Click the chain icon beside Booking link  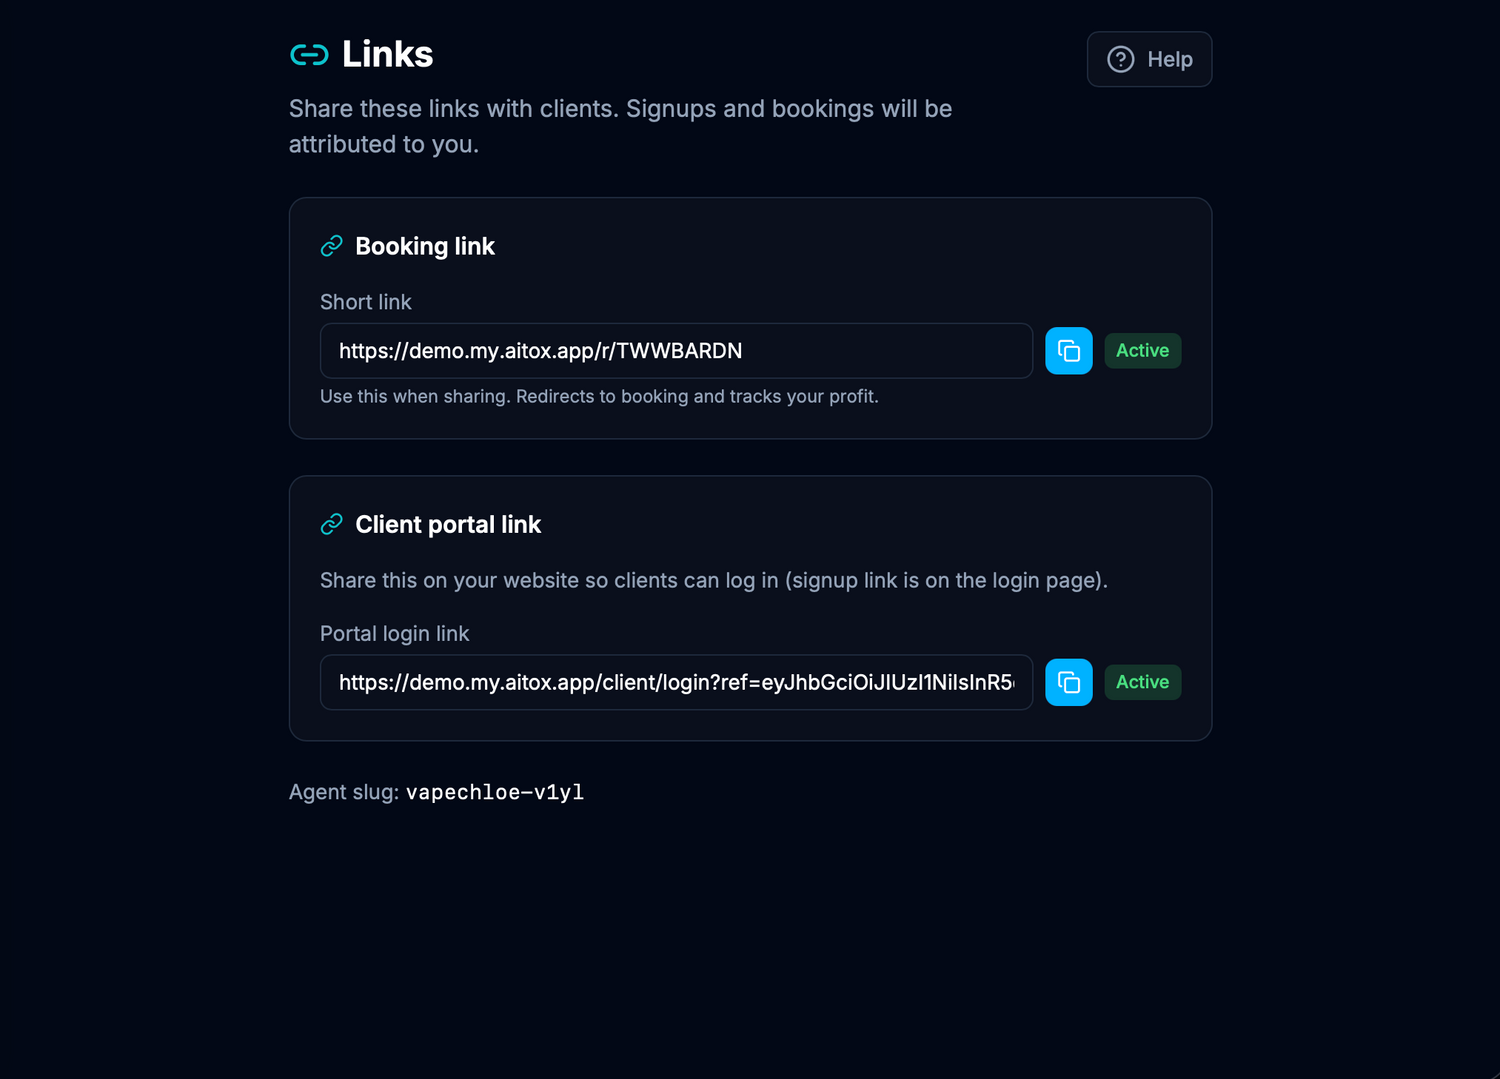(332, 246)
